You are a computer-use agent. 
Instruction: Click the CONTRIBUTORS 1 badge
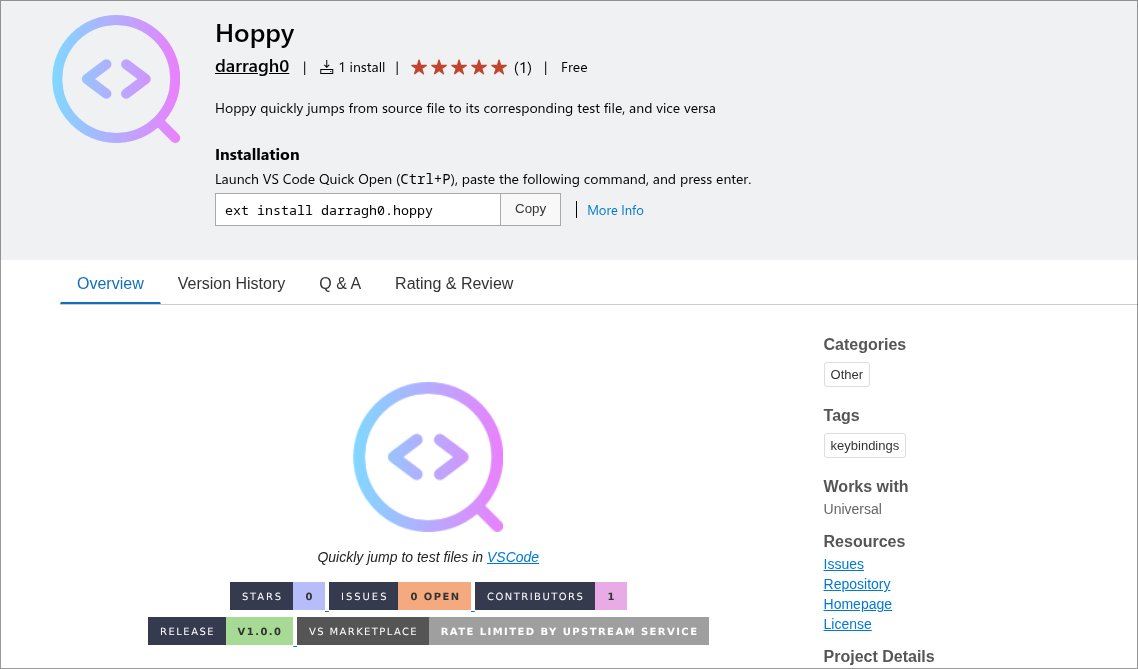pos(550,595)
